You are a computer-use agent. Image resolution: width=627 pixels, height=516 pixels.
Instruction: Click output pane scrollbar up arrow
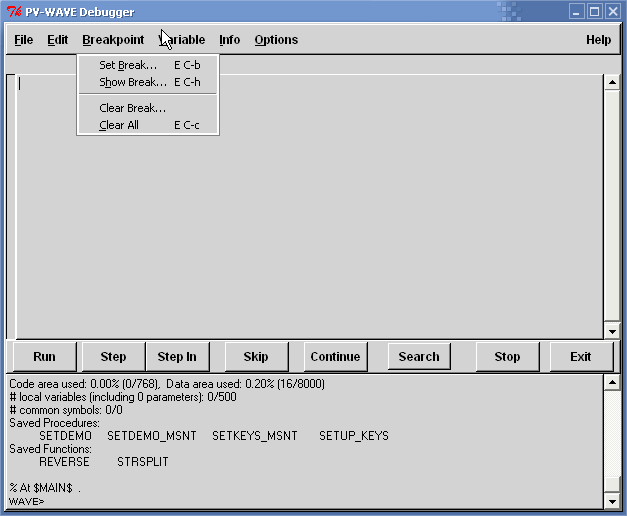click(612, 383)
